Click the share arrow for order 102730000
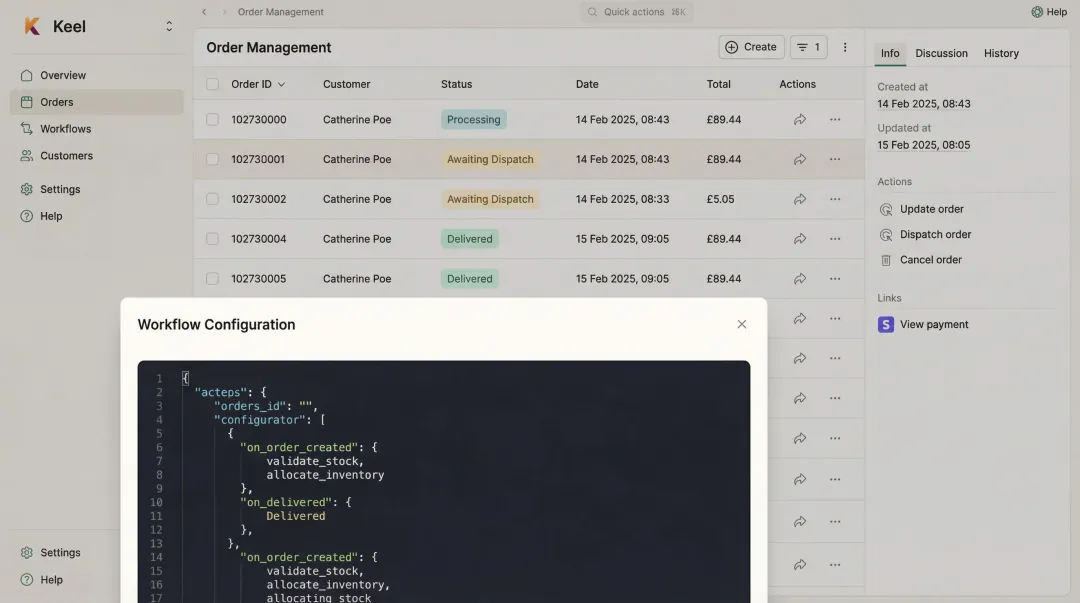This screenshot has height=603, width=1080. click(x=800, y=120)
